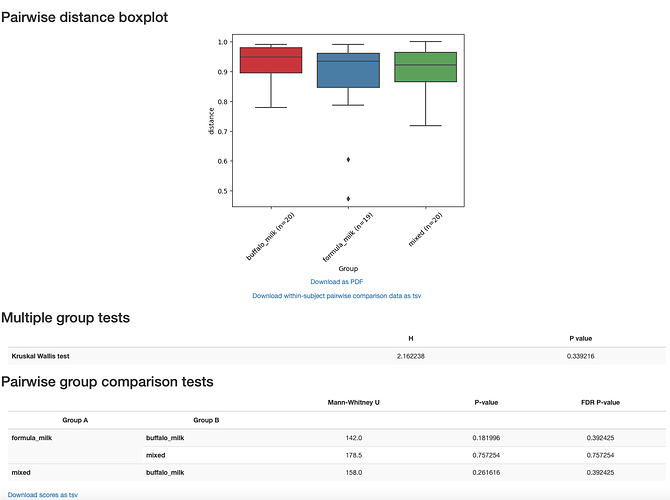Click the lowest formula_milk outlier point
This screenshot has height=500, width=670.
[x=348, y=199]
